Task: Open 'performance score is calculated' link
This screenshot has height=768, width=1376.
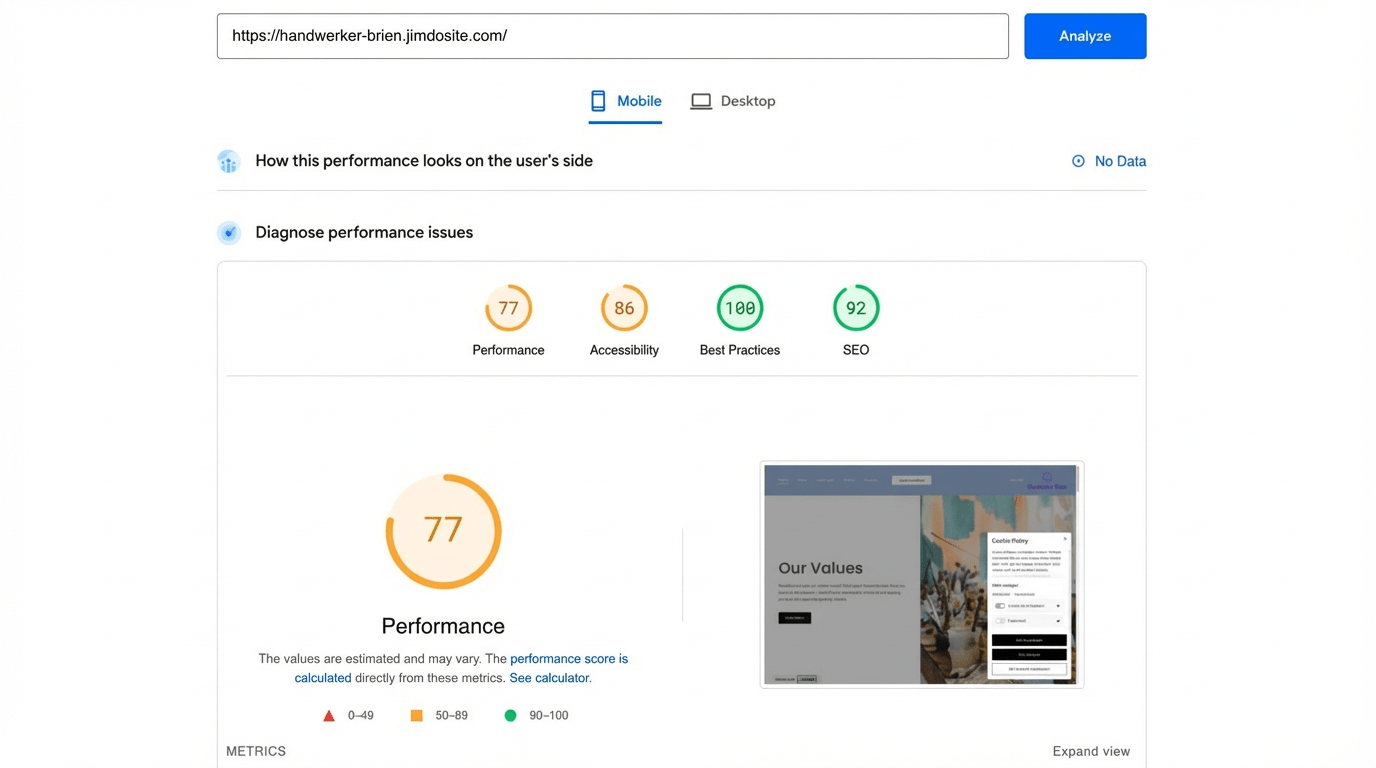Action: [x=568, y=659]
